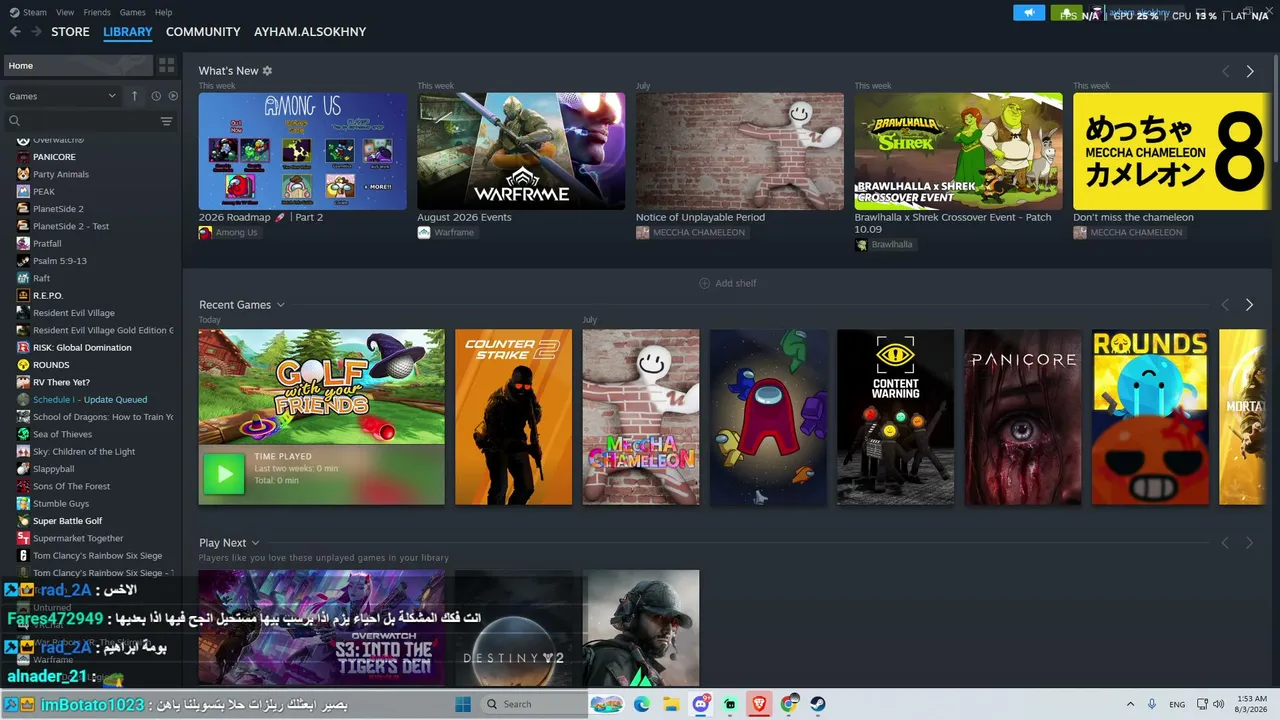The height and width of the screenshot is (720, 1280).
Task: Select Super Battle Golf in list
Action: tap(67, 521)
